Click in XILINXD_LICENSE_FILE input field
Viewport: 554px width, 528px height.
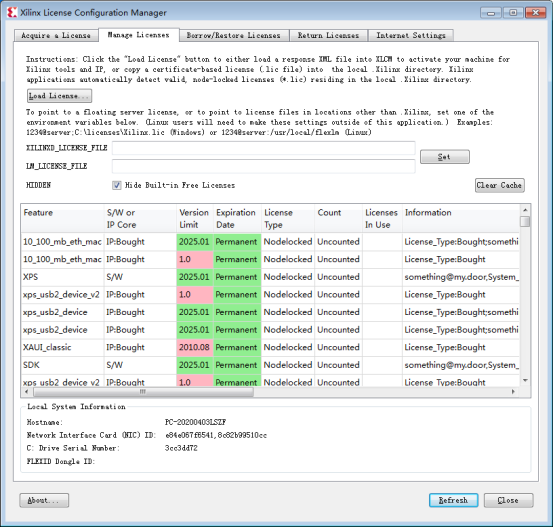point(264,148)
